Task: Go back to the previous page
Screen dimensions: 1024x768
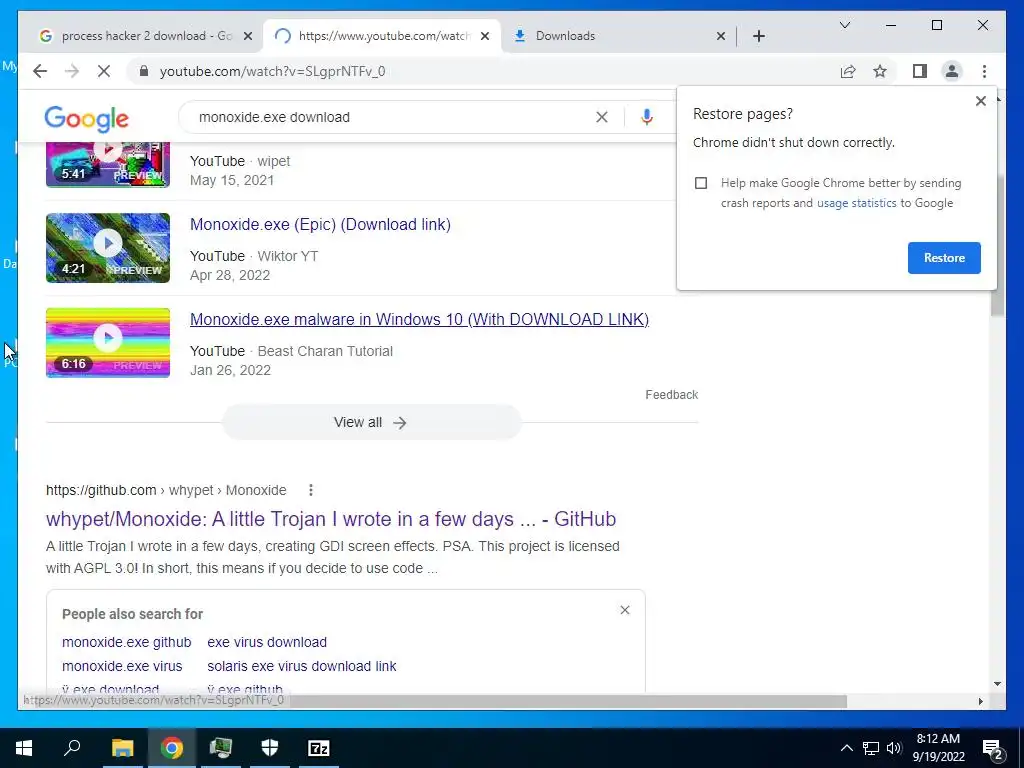Action: pyautogui.click(x=40, y=71)
